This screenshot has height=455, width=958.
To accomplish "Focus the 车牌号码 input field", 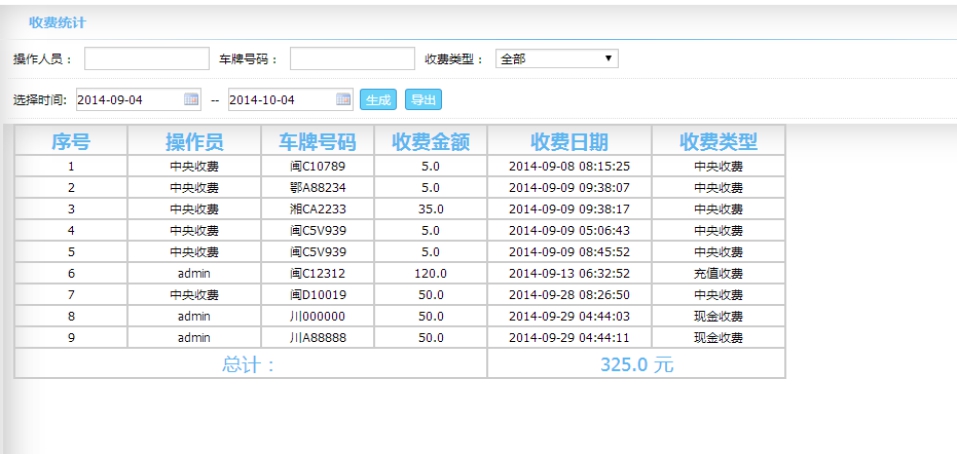I will click(351, 60).
